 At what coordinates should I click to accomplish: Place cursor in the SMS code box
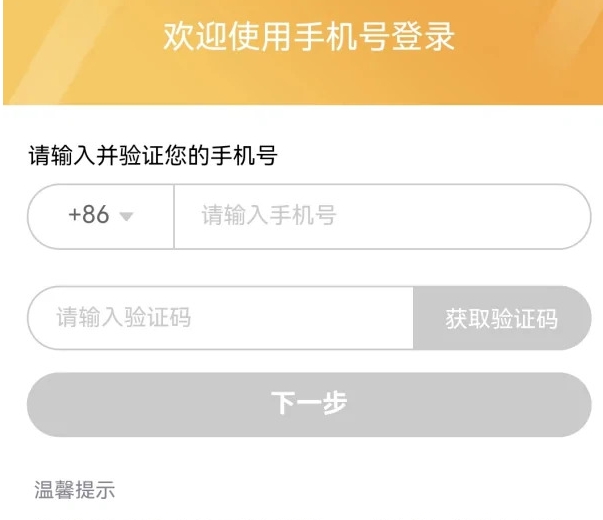pos(220,319)
